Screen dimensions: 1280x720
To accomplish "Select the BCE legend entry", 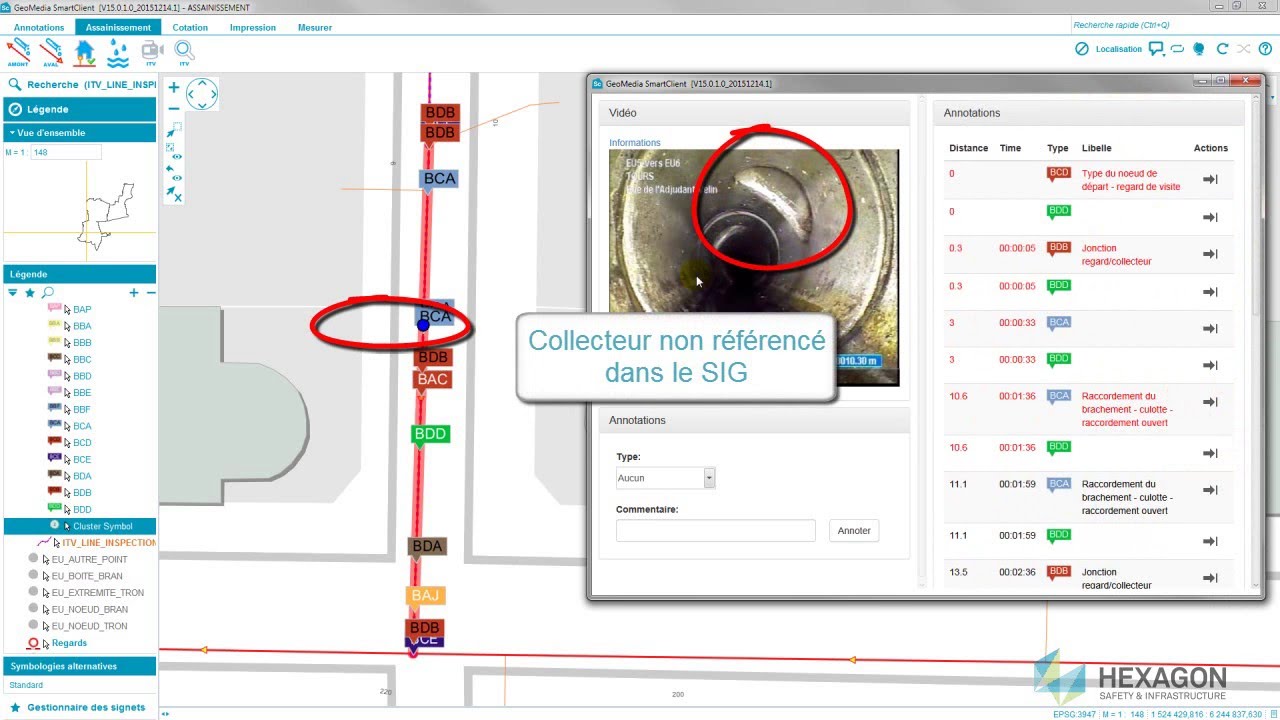I will (x=82, y=459).
